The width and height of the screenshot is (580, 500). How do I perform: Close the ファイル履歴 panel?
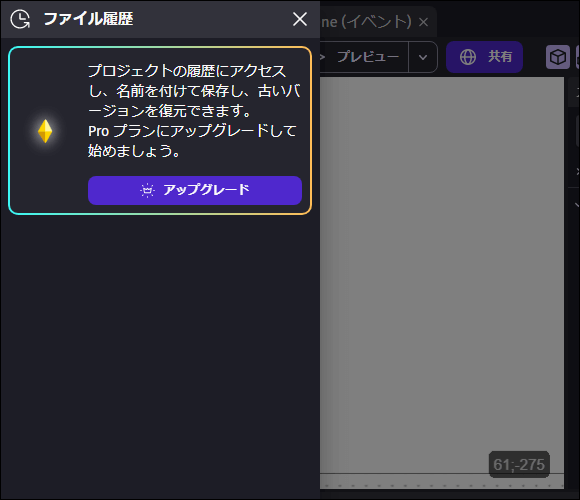pos(300,19)
